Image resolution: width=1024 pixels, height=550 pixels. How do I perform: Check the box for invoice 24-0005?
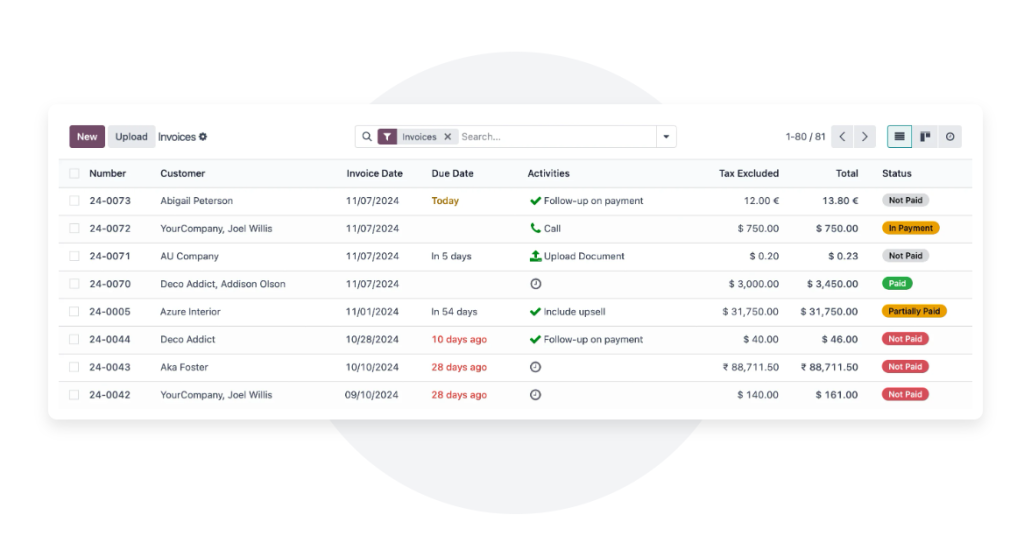click(74, 312)
